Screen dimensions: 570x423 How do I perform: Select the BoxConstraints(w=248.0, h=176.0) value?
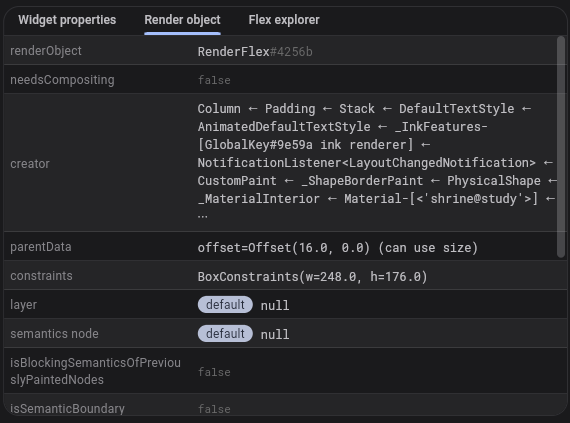312,277
